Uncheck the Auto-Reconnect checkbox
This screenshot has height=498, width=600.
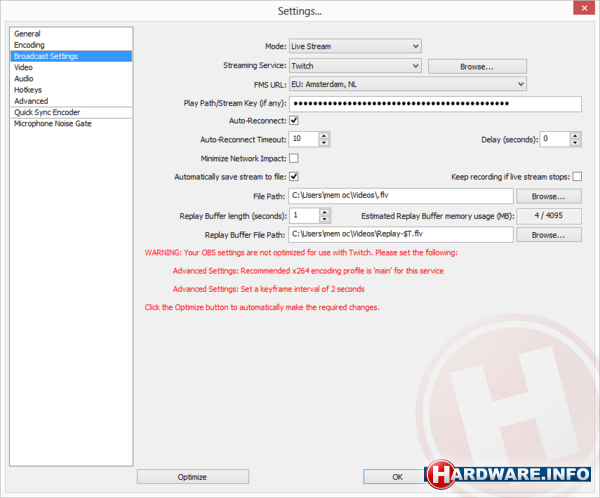click(294, 121)
